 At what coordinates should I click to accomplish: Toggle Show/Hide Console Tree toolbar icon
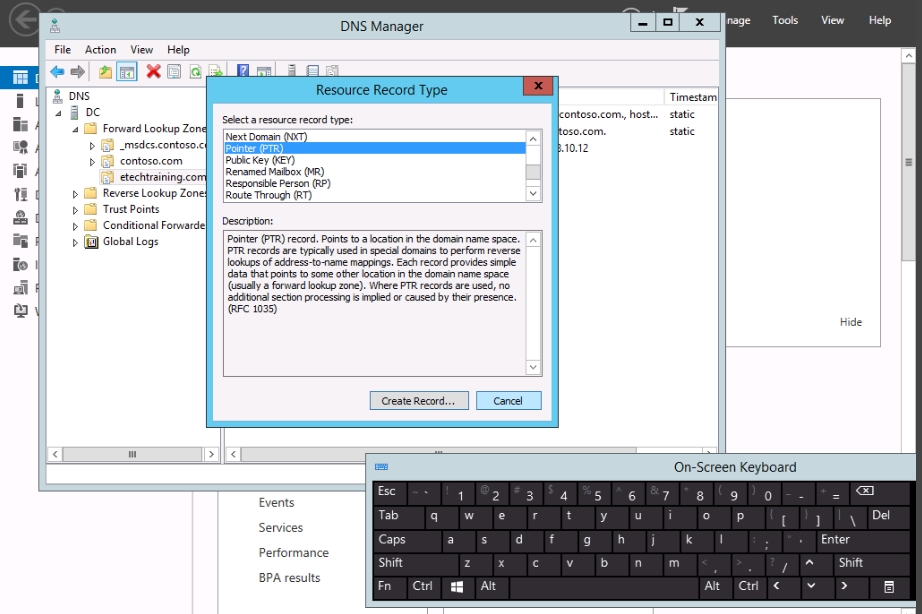127,71
